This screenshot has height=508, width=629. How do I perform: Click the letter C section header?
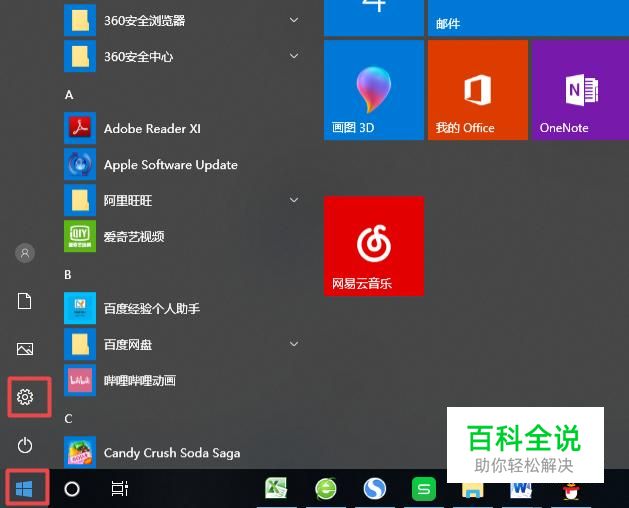(x=68, y=419)
